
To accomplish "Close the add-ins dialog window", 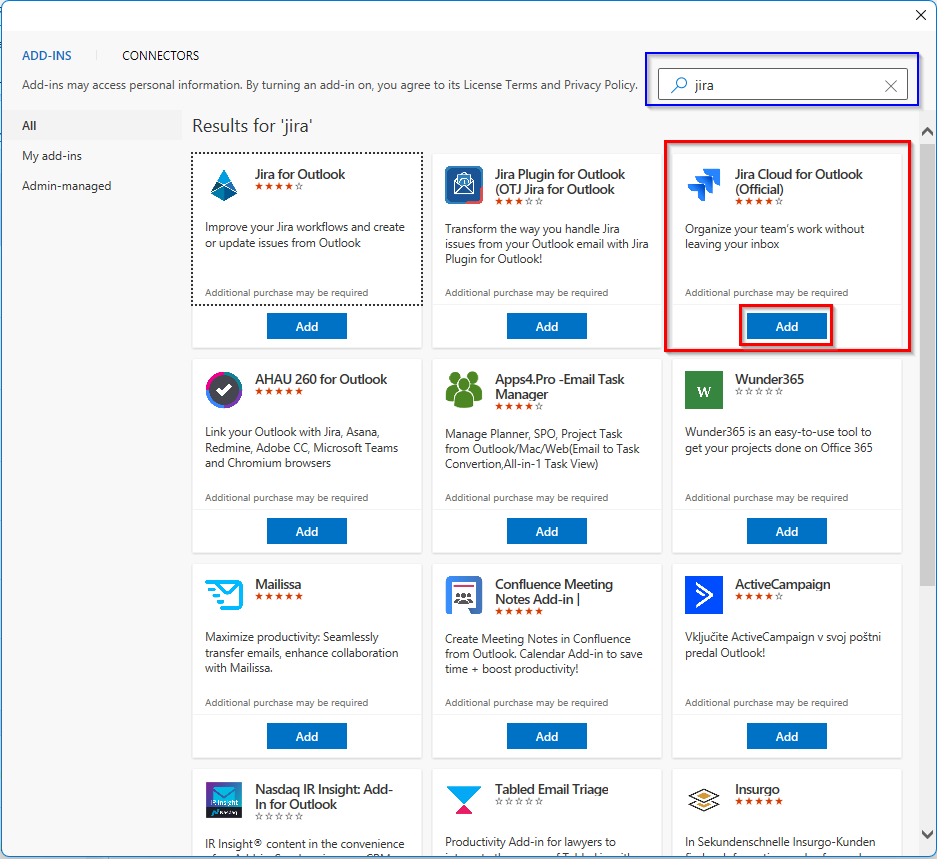I will [x=921, y=15].
